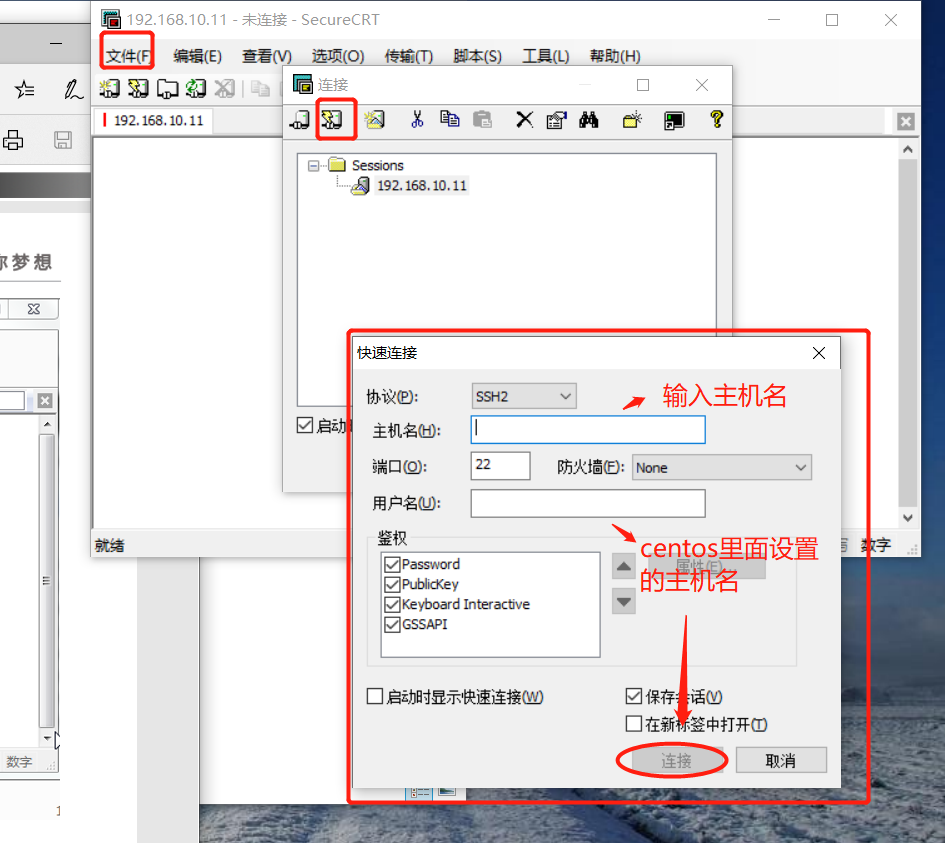Click the Help question mark icon
The image size is (945, 843).
point(717,119)
